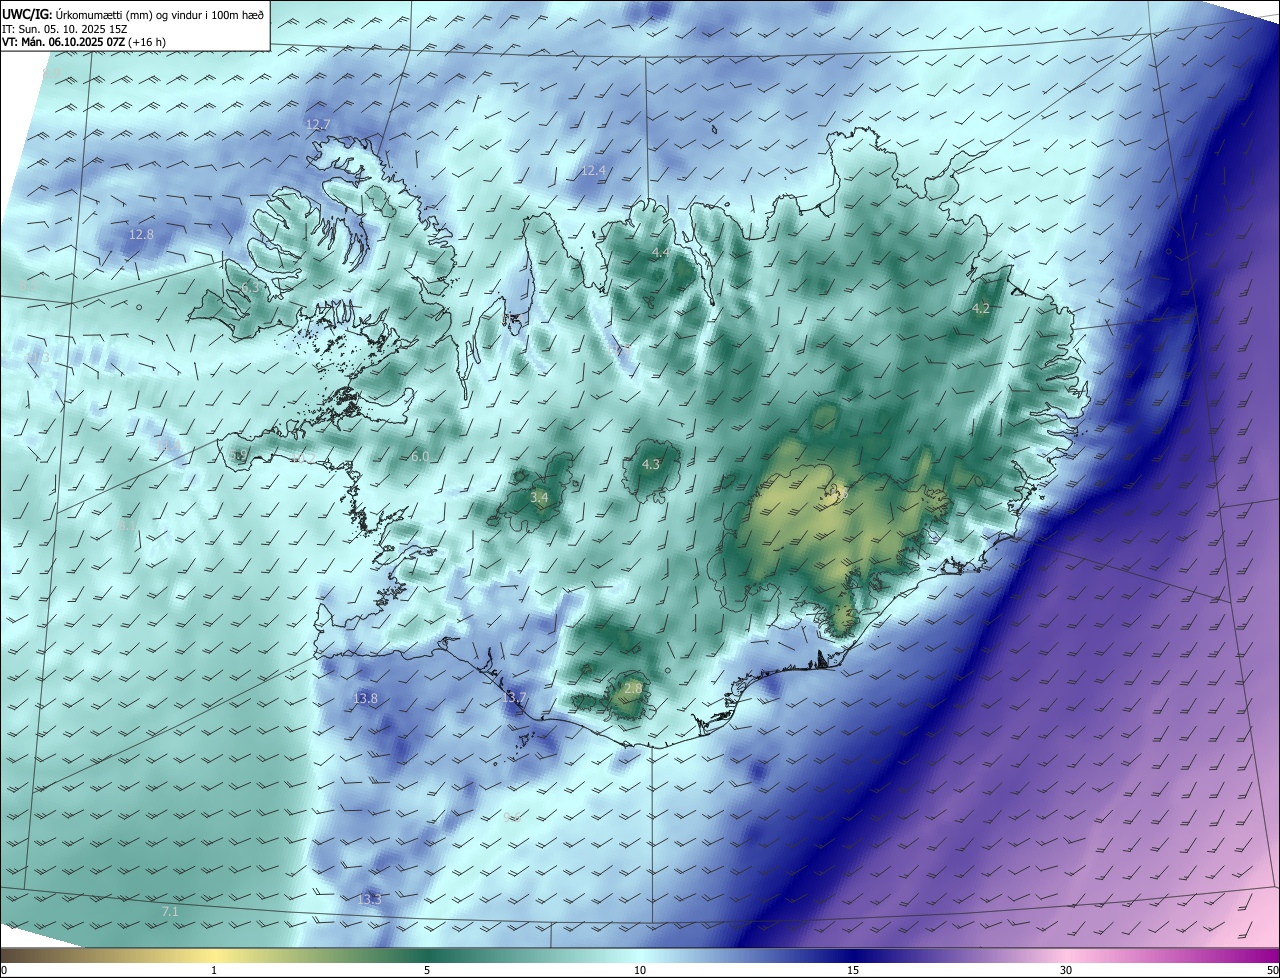Click the map value label 13.3
1280x978 pixels.
(x=370, y=899)
